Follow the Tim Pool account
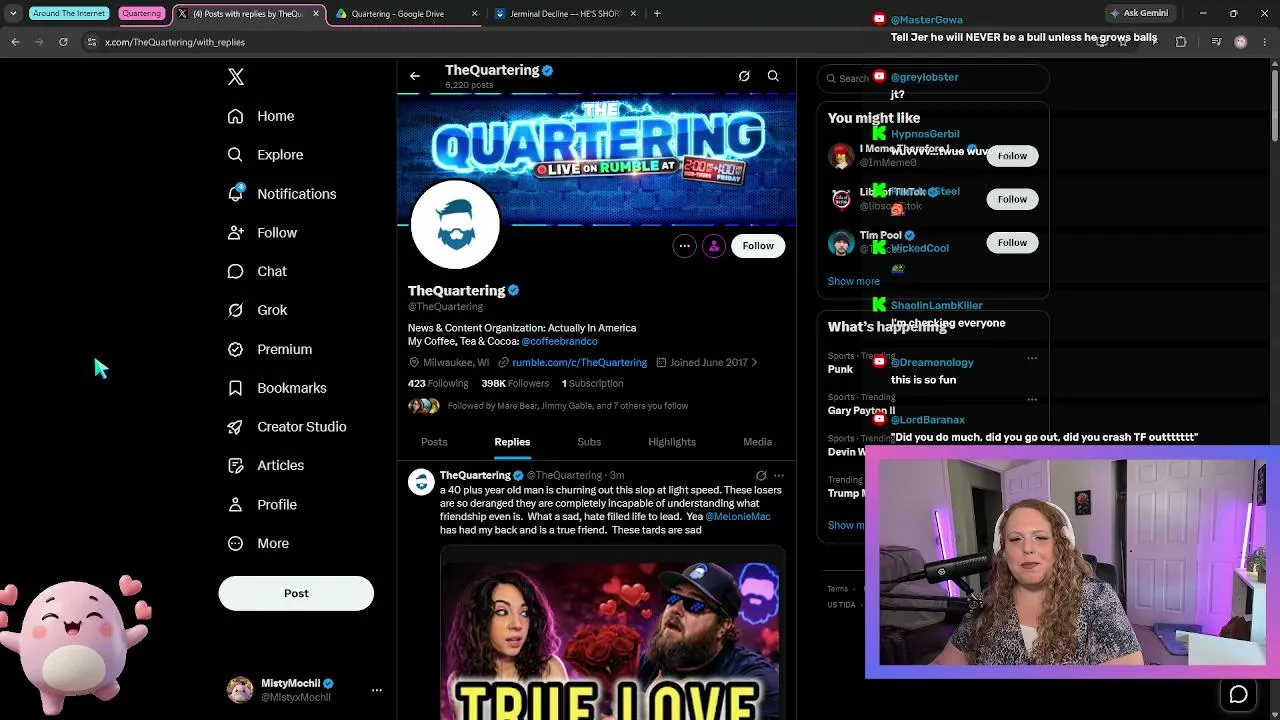The image size is (1280, 720). (x=1012, y=243)
